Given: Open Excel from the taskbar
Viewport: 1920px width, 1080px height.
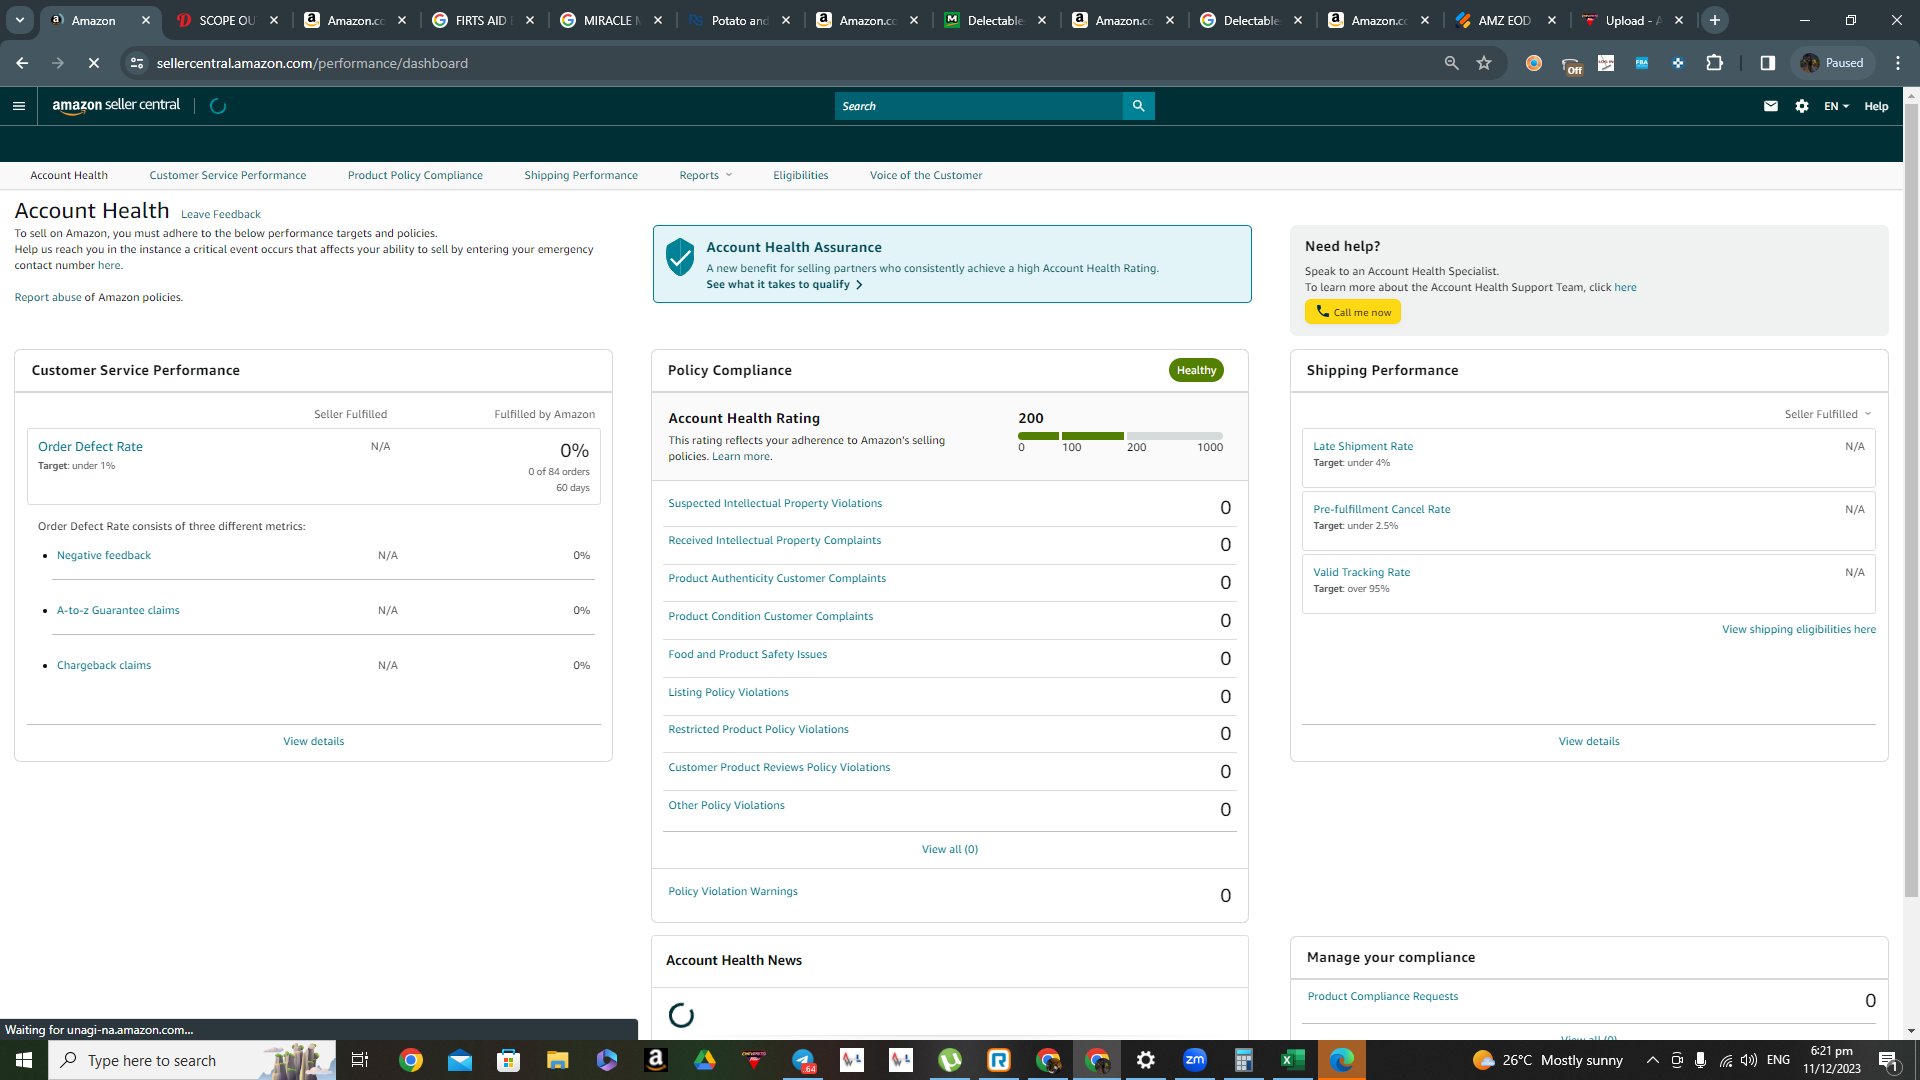Looking at the screenshot, I should [x=1292, y=1060].
